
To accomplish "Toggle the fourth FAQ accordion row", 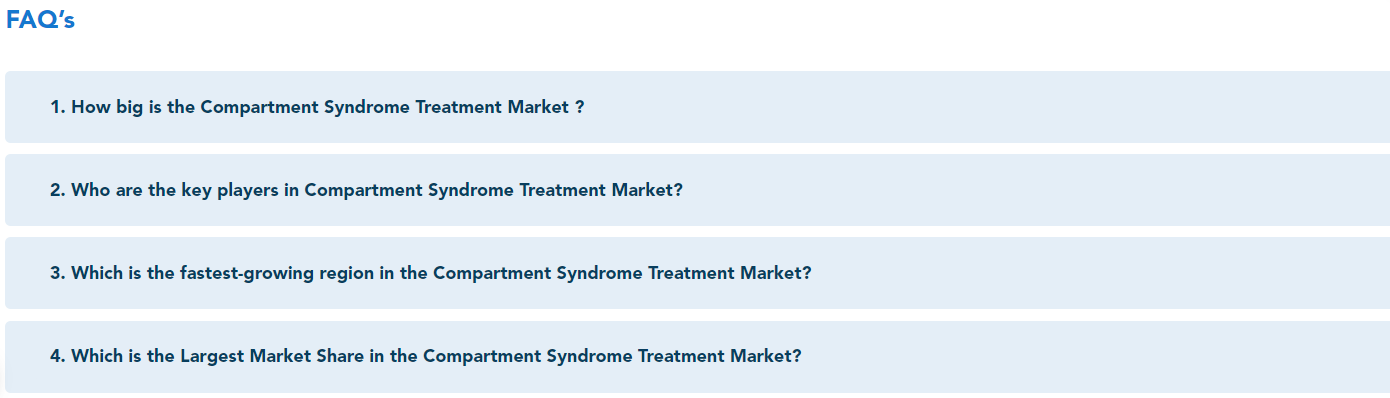I will (697, 356).
